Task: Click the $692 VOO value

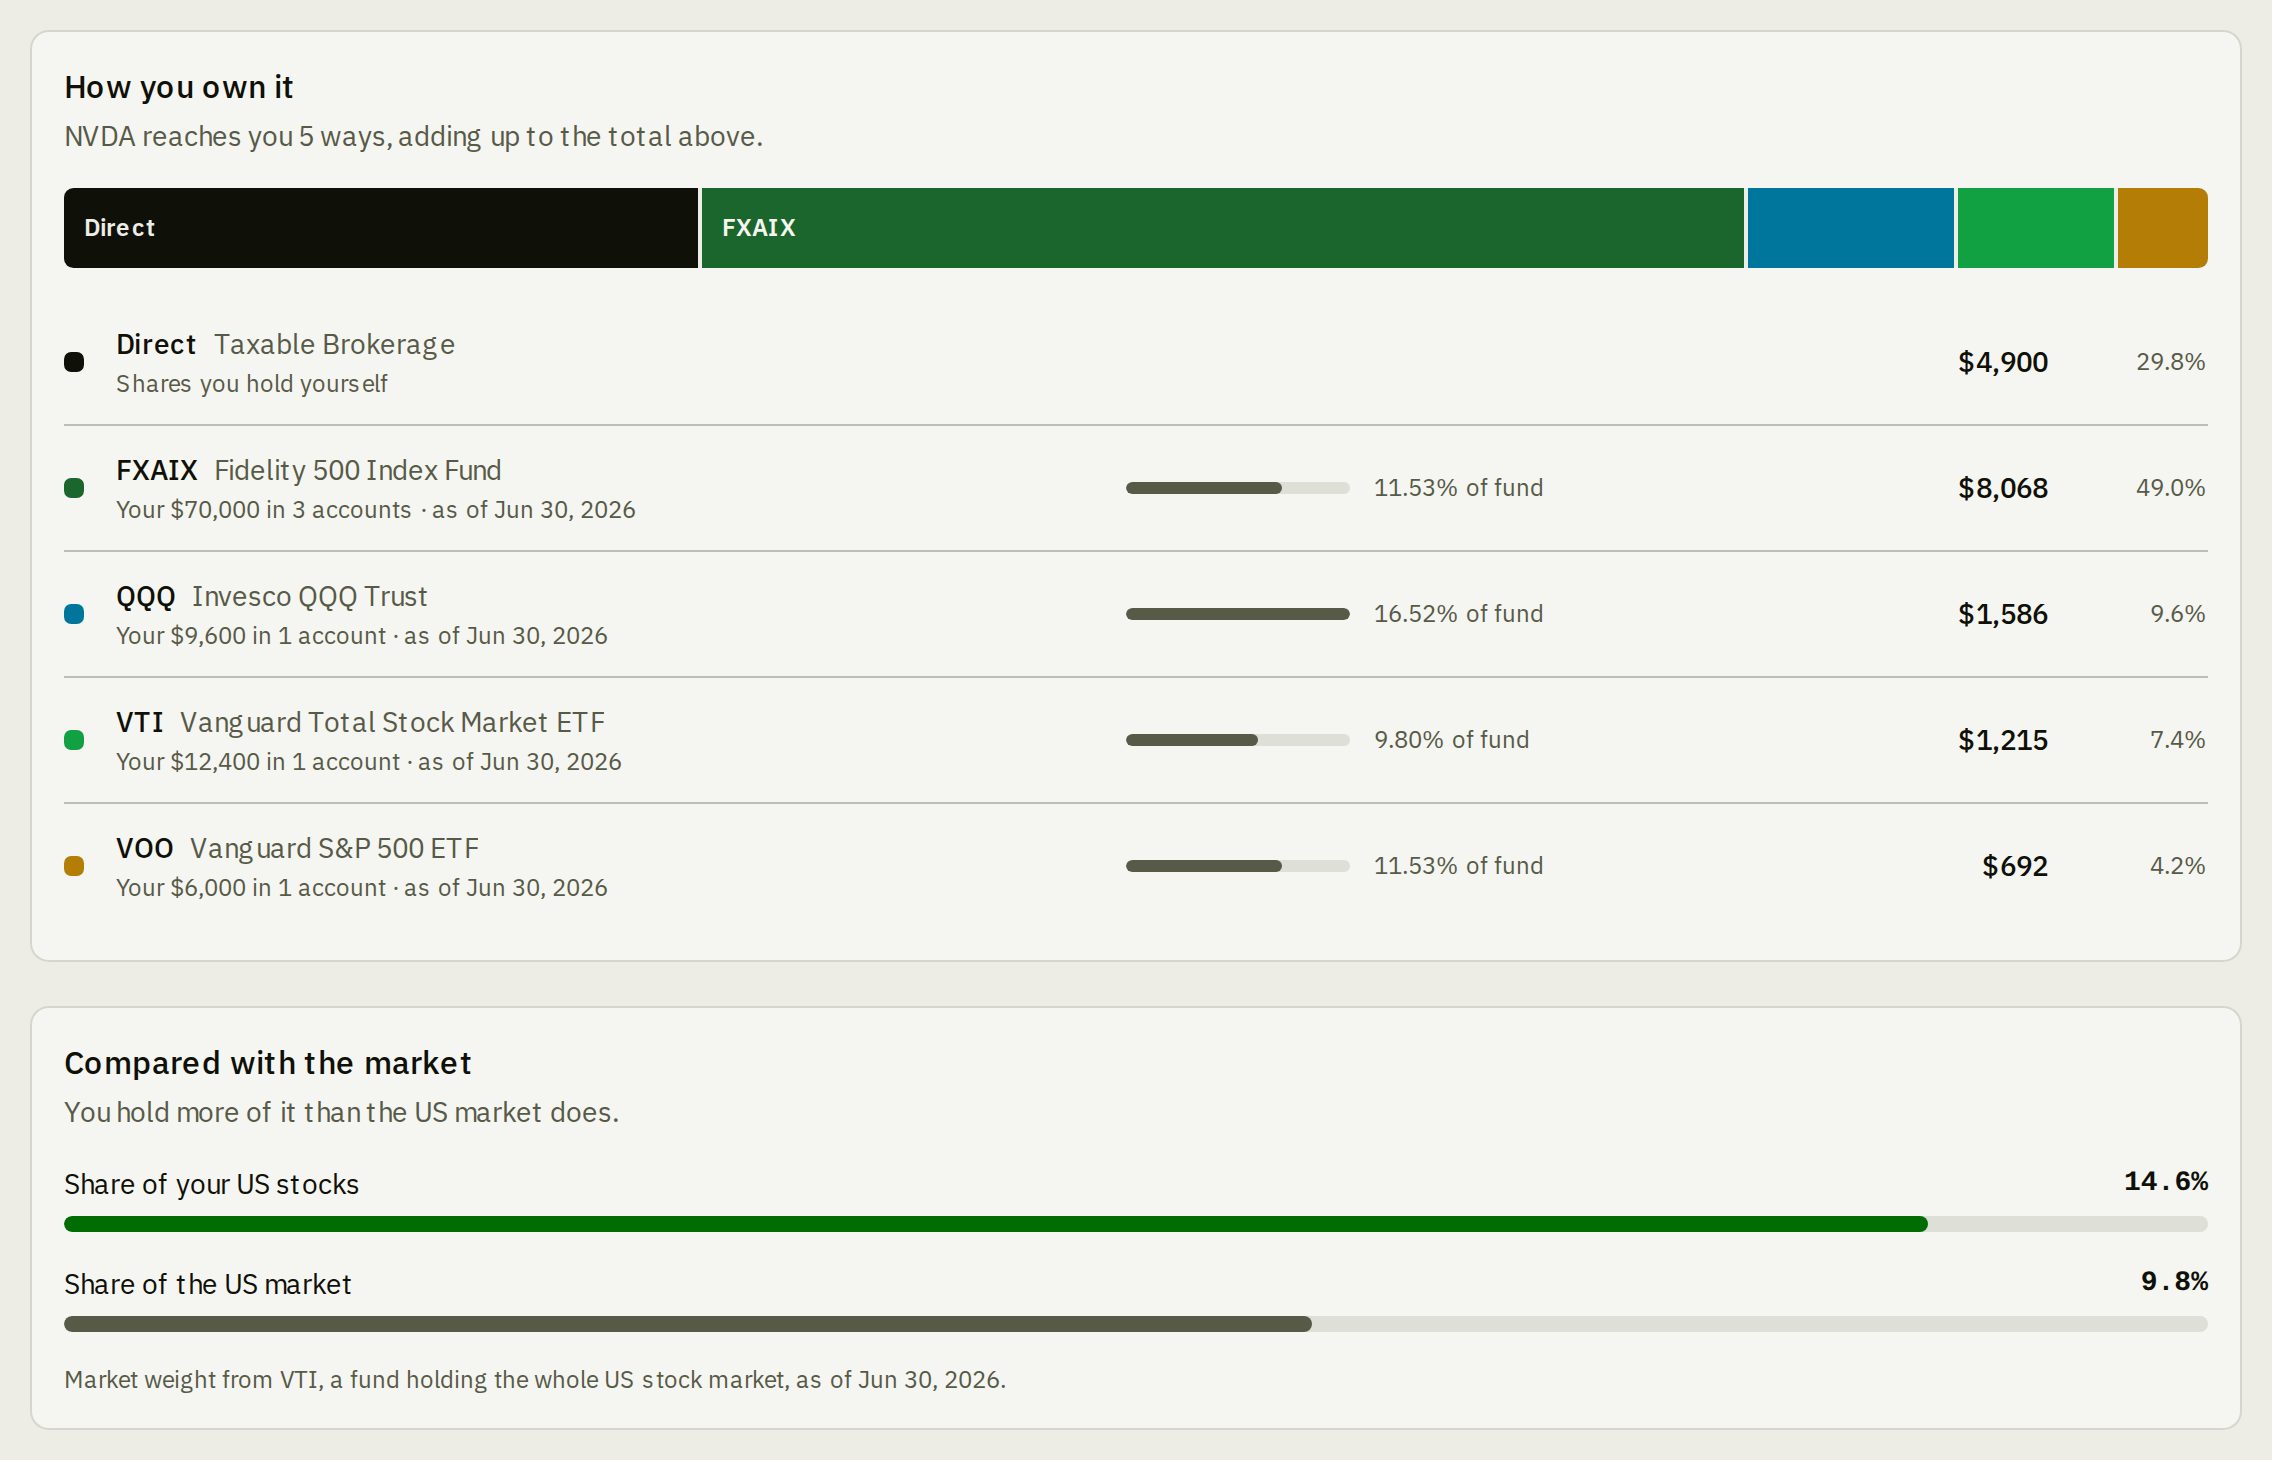Action: pos(2015,866)
